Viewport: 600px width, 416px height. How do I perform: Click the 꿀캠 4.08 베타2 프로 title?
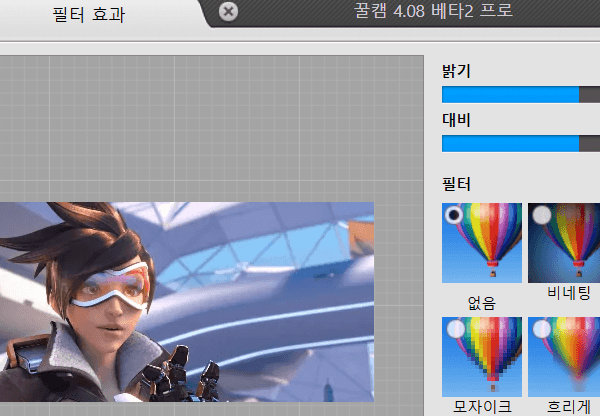coord(433,10)
